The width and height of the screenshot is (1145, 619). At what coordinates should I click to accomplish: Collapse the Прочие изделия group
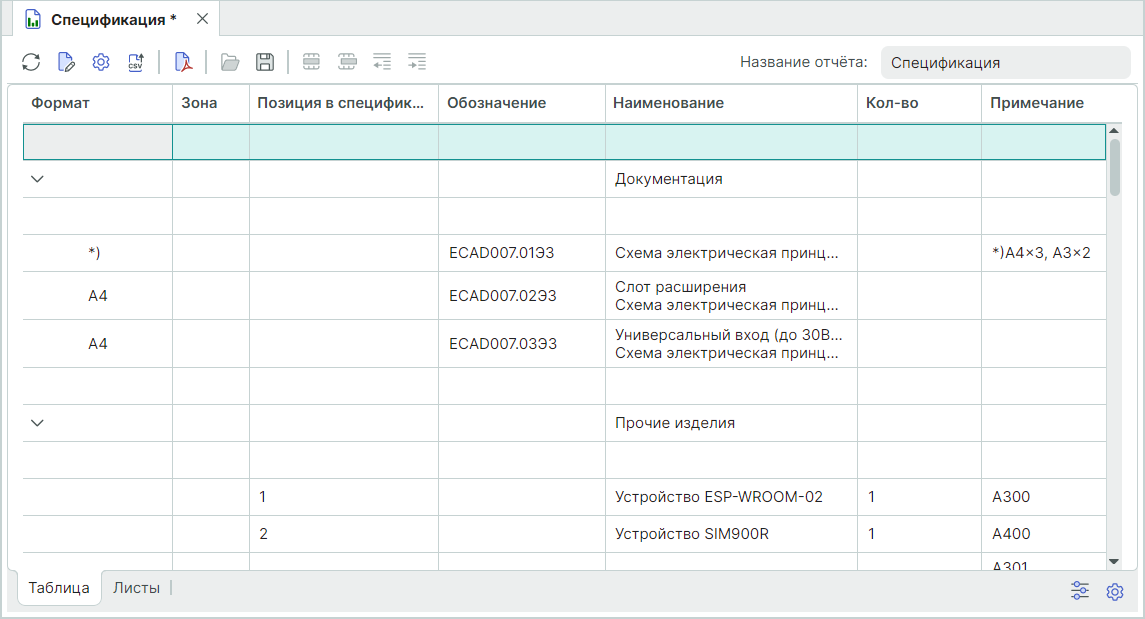pos(38,422)
